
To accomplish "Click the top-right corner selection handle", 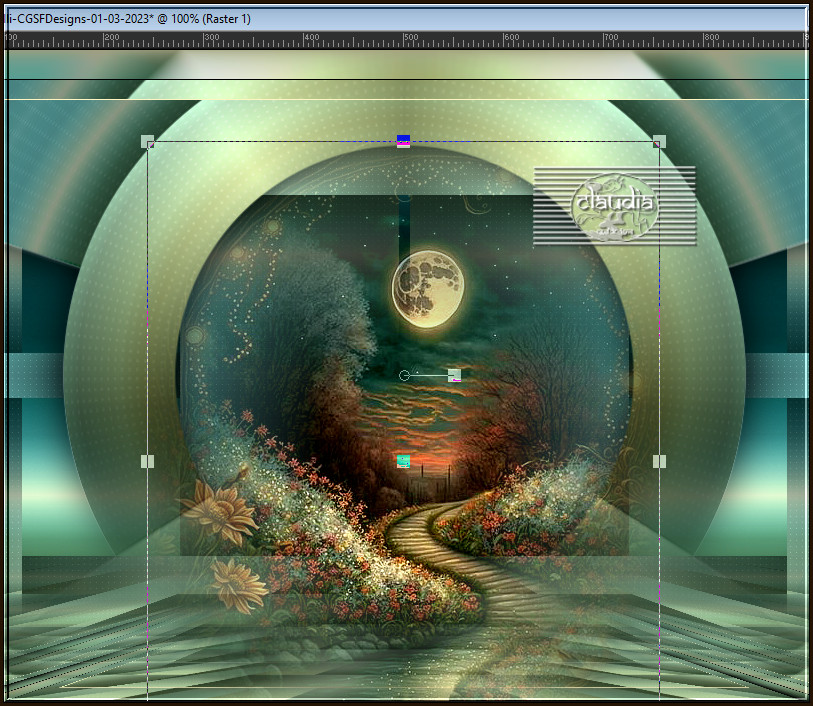I will tap(660, 142).
